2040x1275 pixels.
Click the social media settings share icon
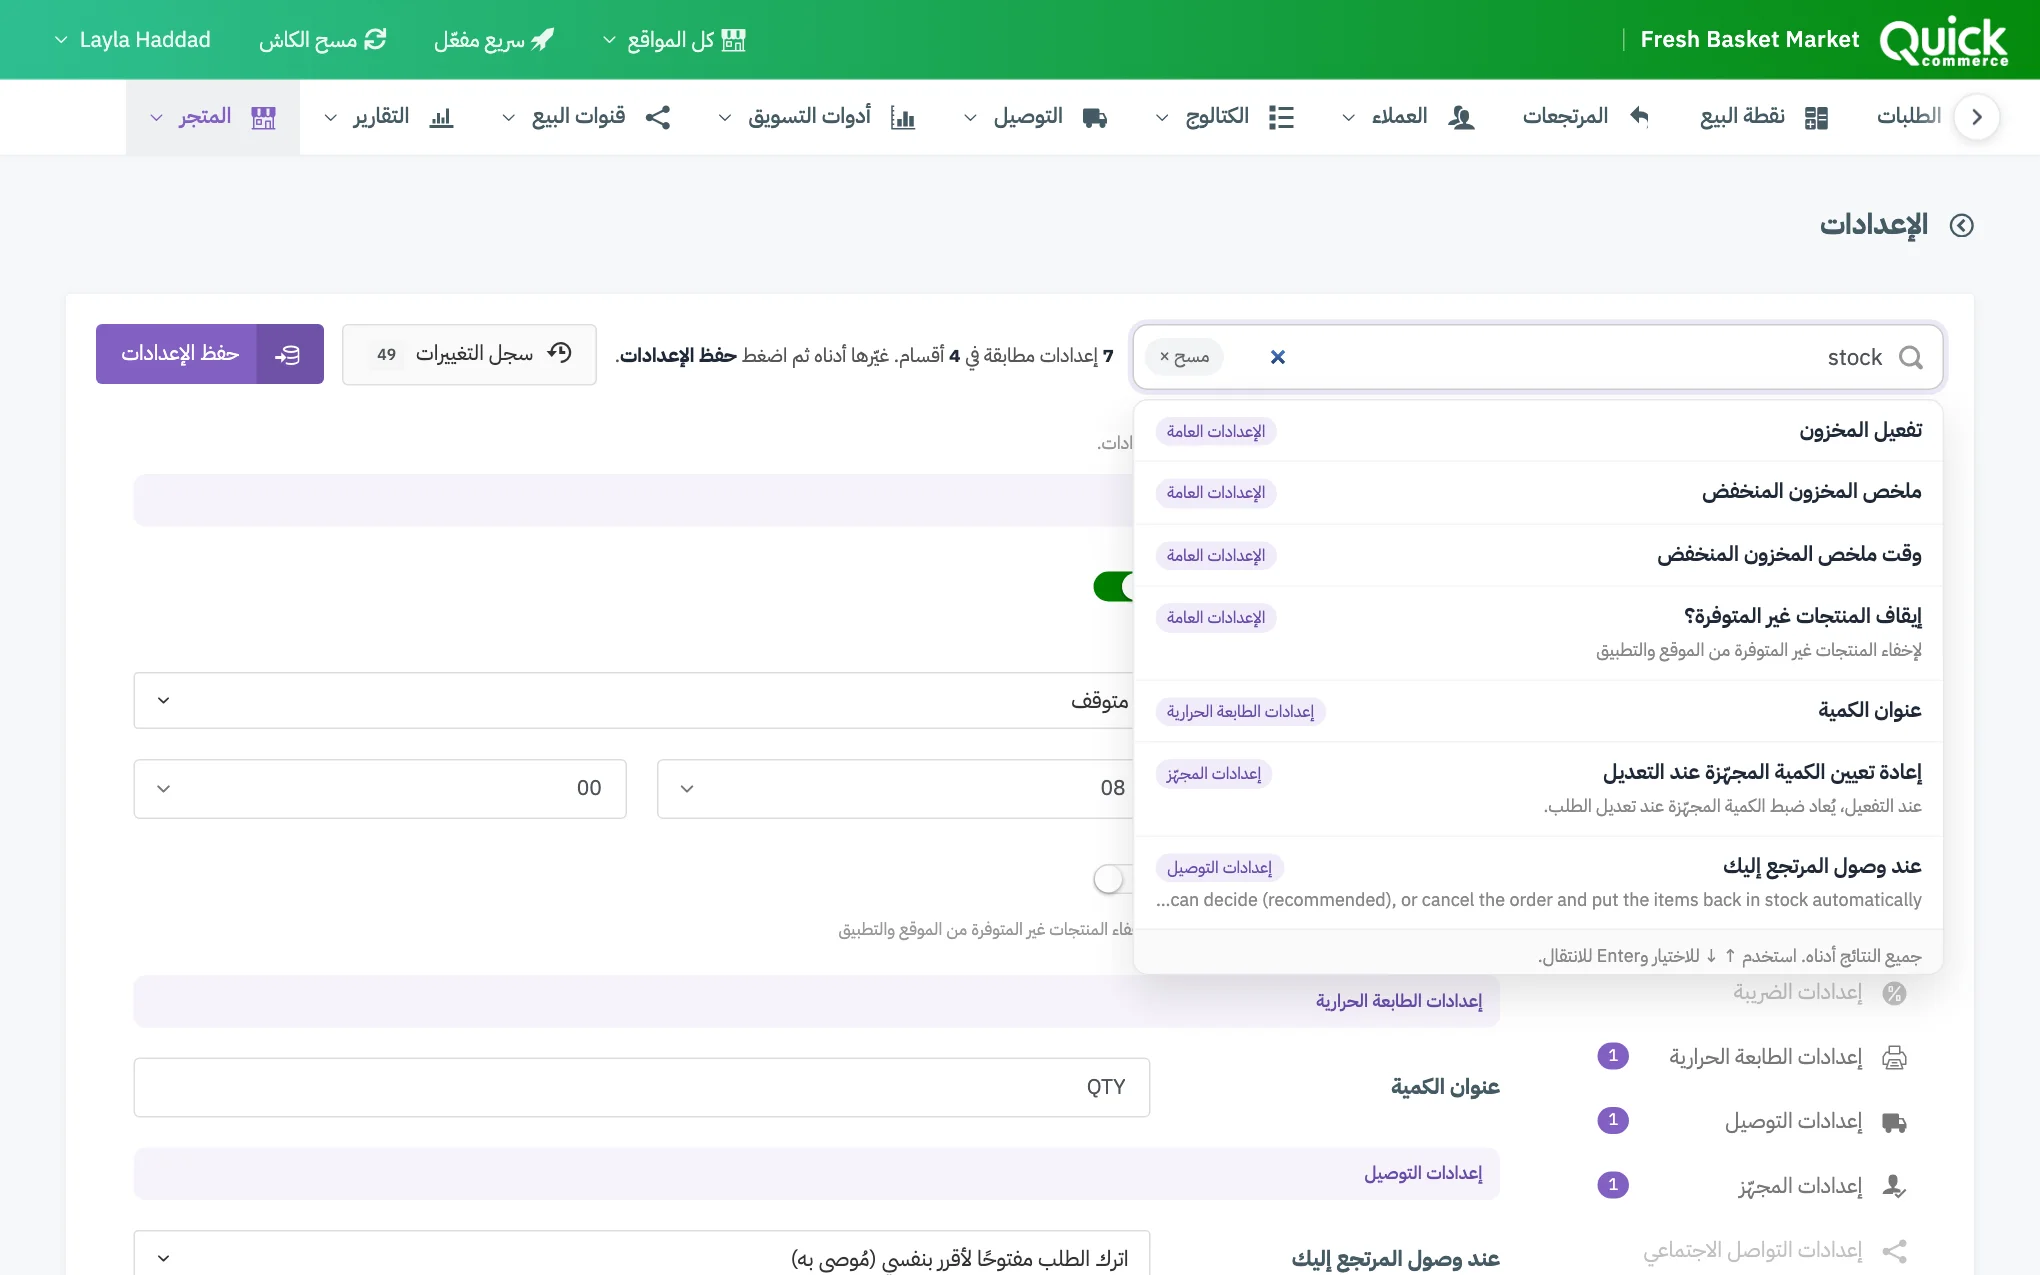pyautogui.click(x=1894, y=1251)
